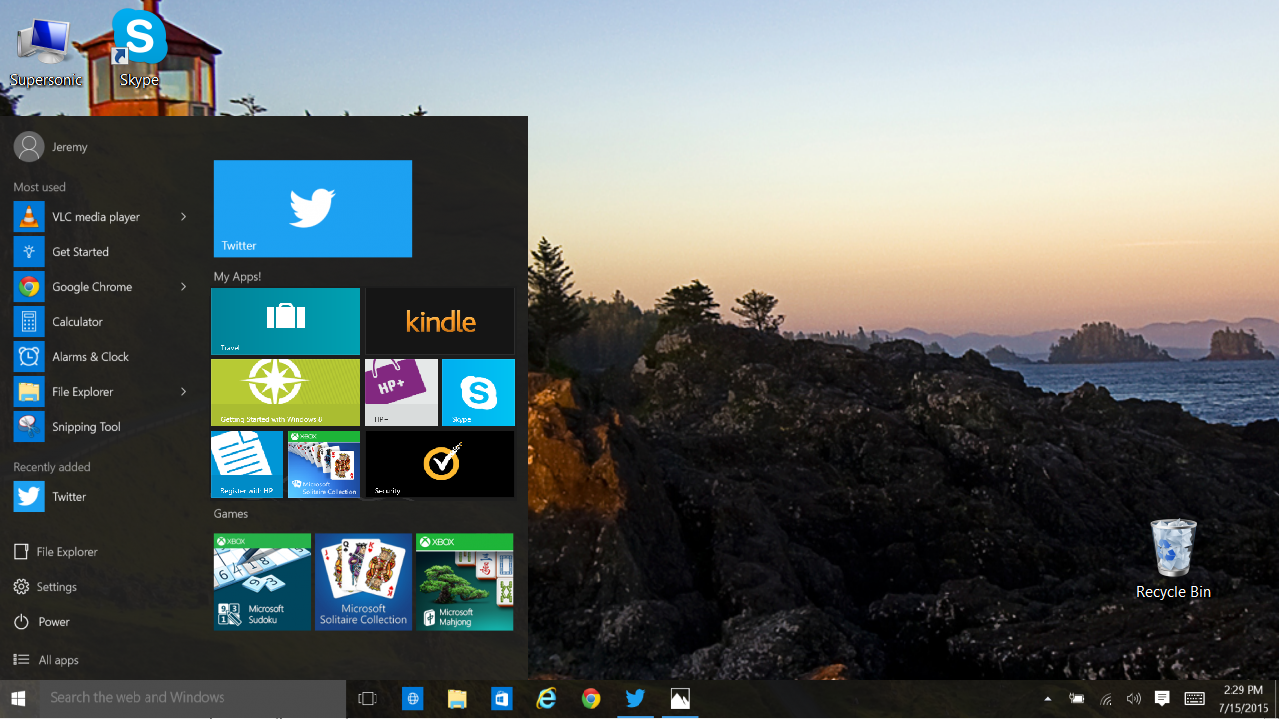Select the Skype shortcut on the desktop
The height and width of the screenshot is (719, 1279).
139,48
